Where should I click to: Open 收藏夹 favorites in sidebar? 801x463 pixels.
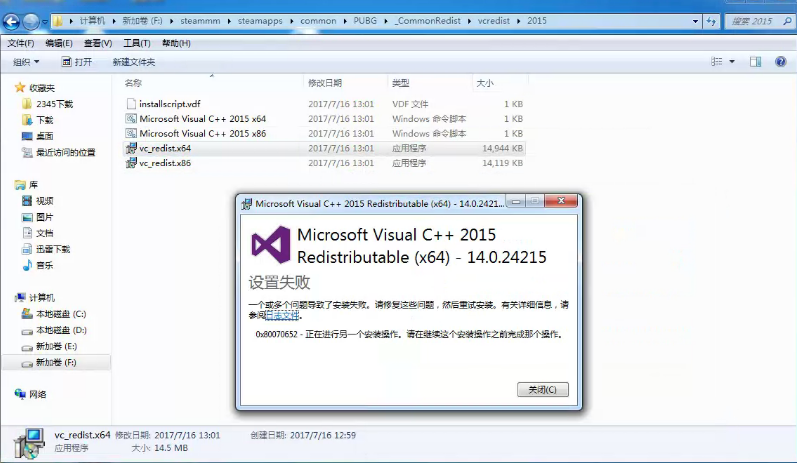pos(41,88)
